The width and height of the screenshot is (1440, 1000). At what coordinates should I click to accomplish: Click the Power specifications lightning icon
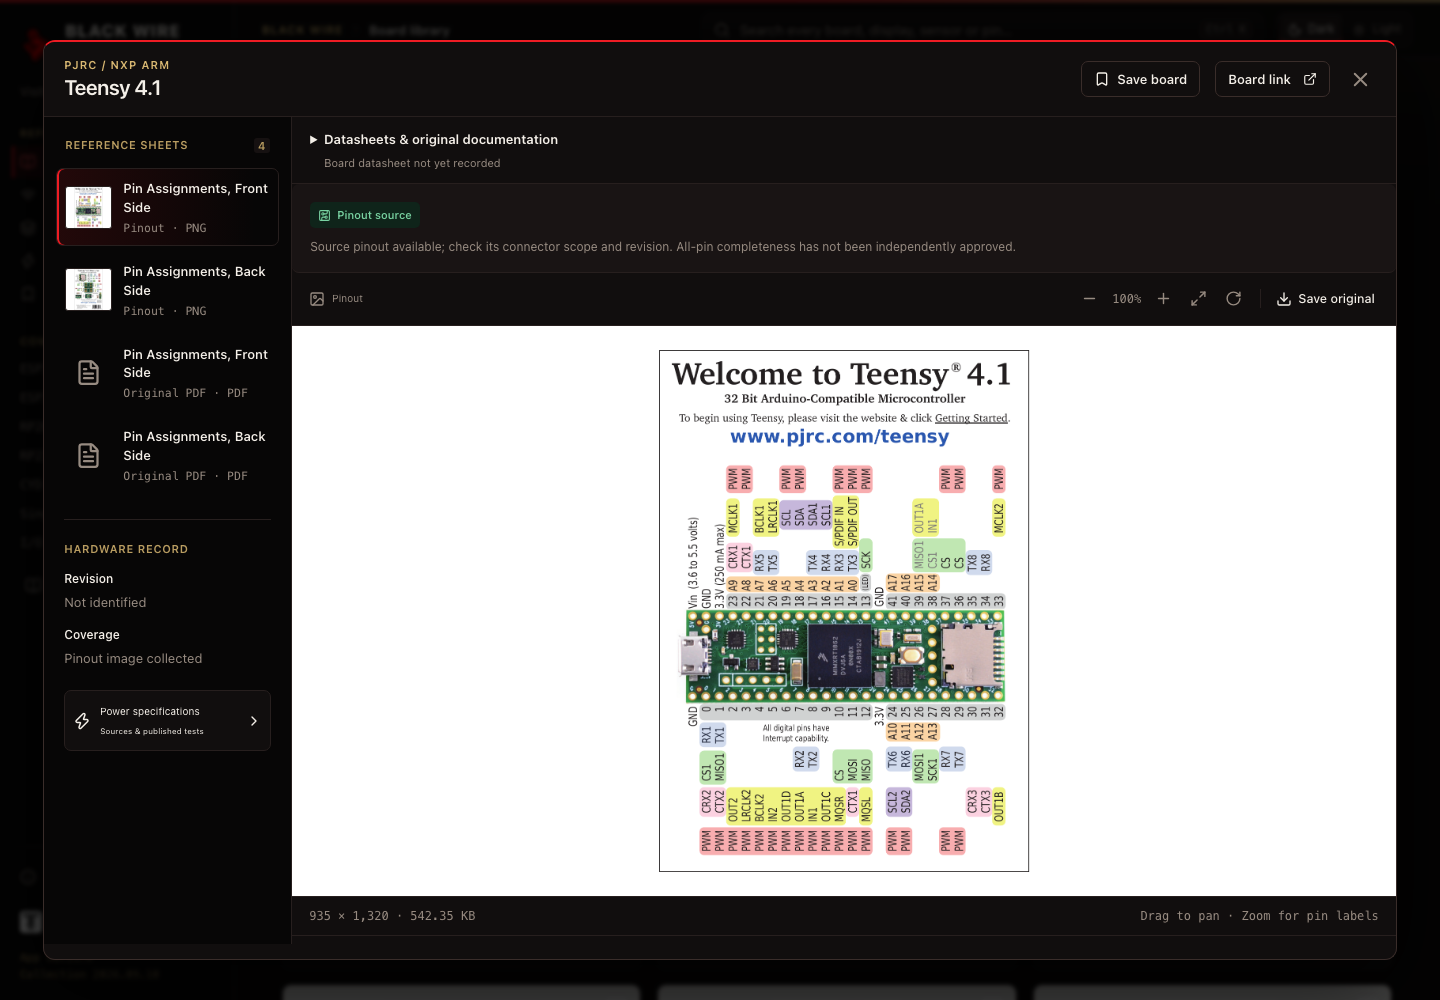82,721
